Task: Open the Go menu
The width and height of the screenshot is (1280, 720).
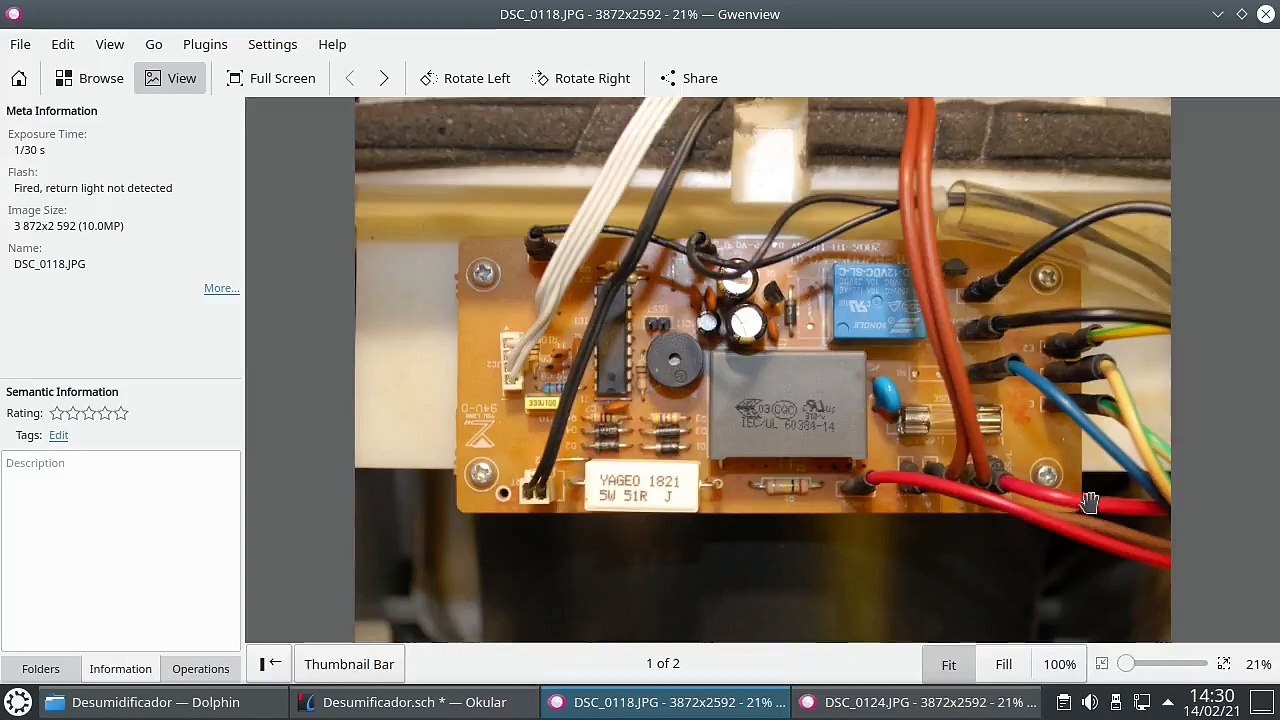Action: click(x=154, y=44)
